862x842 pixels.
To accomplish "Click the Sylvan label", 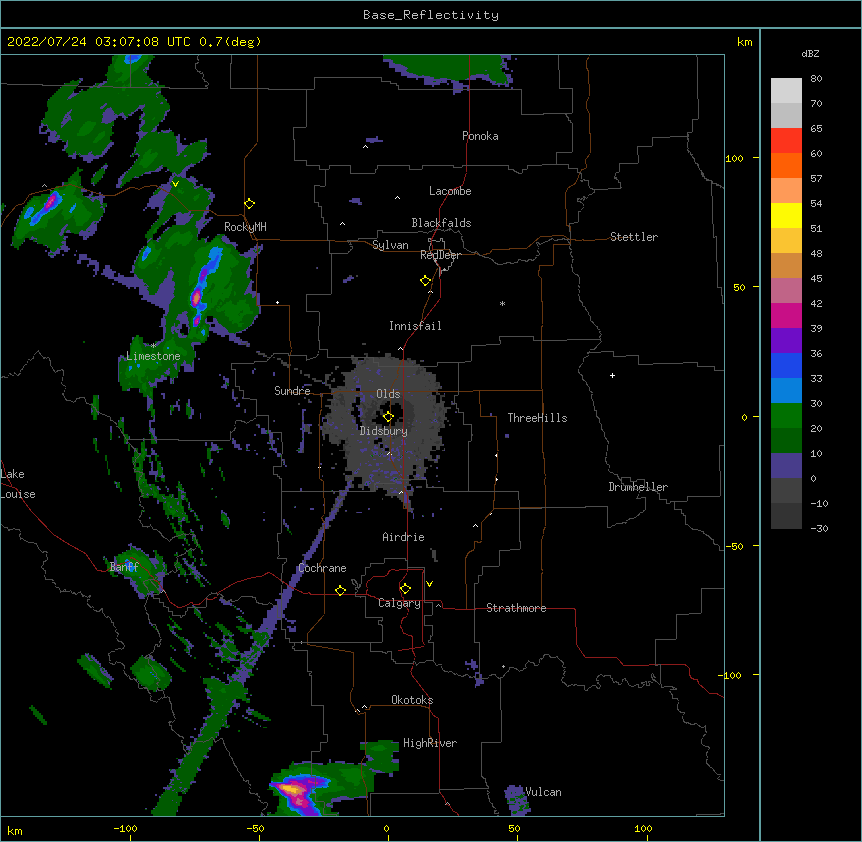I will point(390,245).
